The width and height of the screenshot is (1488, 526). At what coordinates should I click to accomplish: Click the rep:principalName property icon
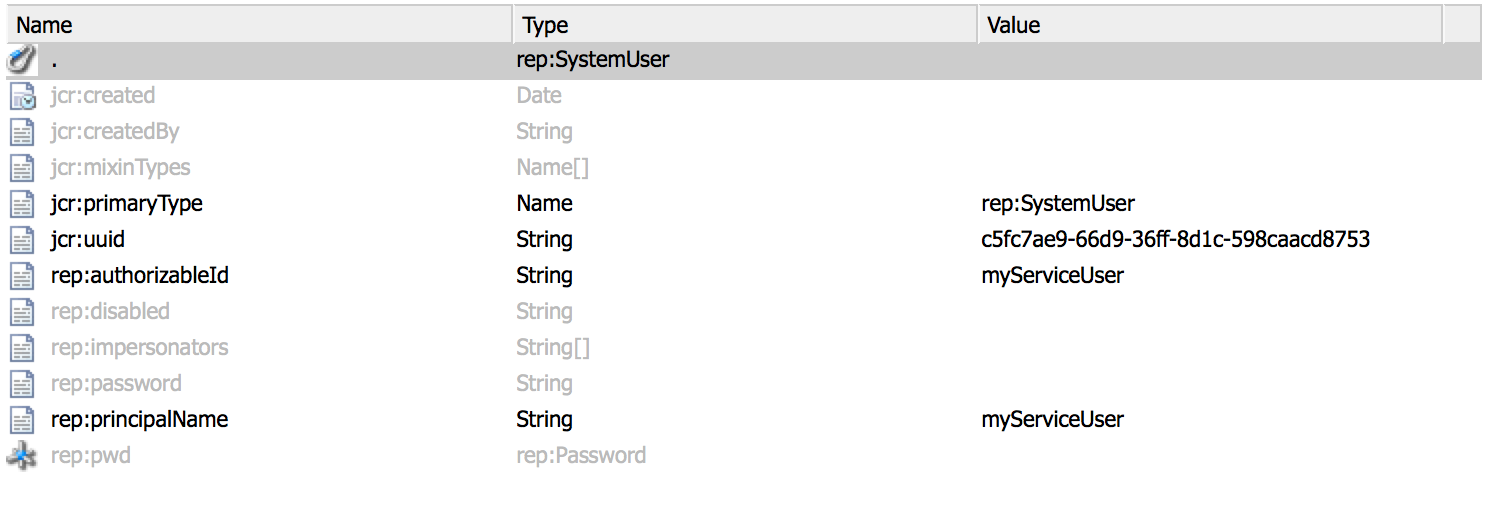click(x=21, y=420)
